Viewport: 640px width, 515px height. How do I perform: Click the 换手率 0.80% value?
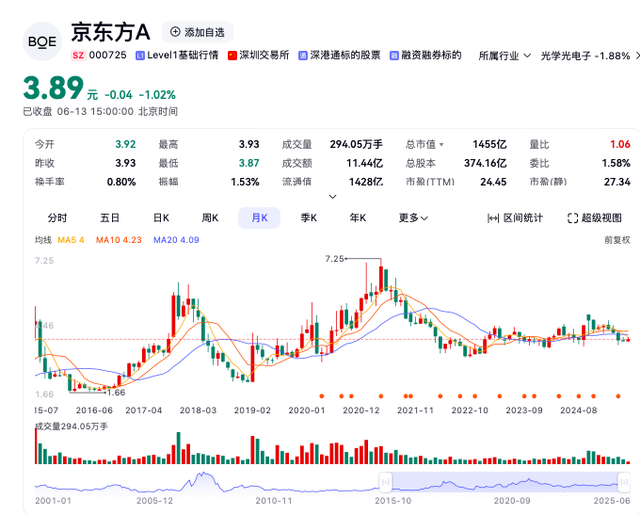121,182
